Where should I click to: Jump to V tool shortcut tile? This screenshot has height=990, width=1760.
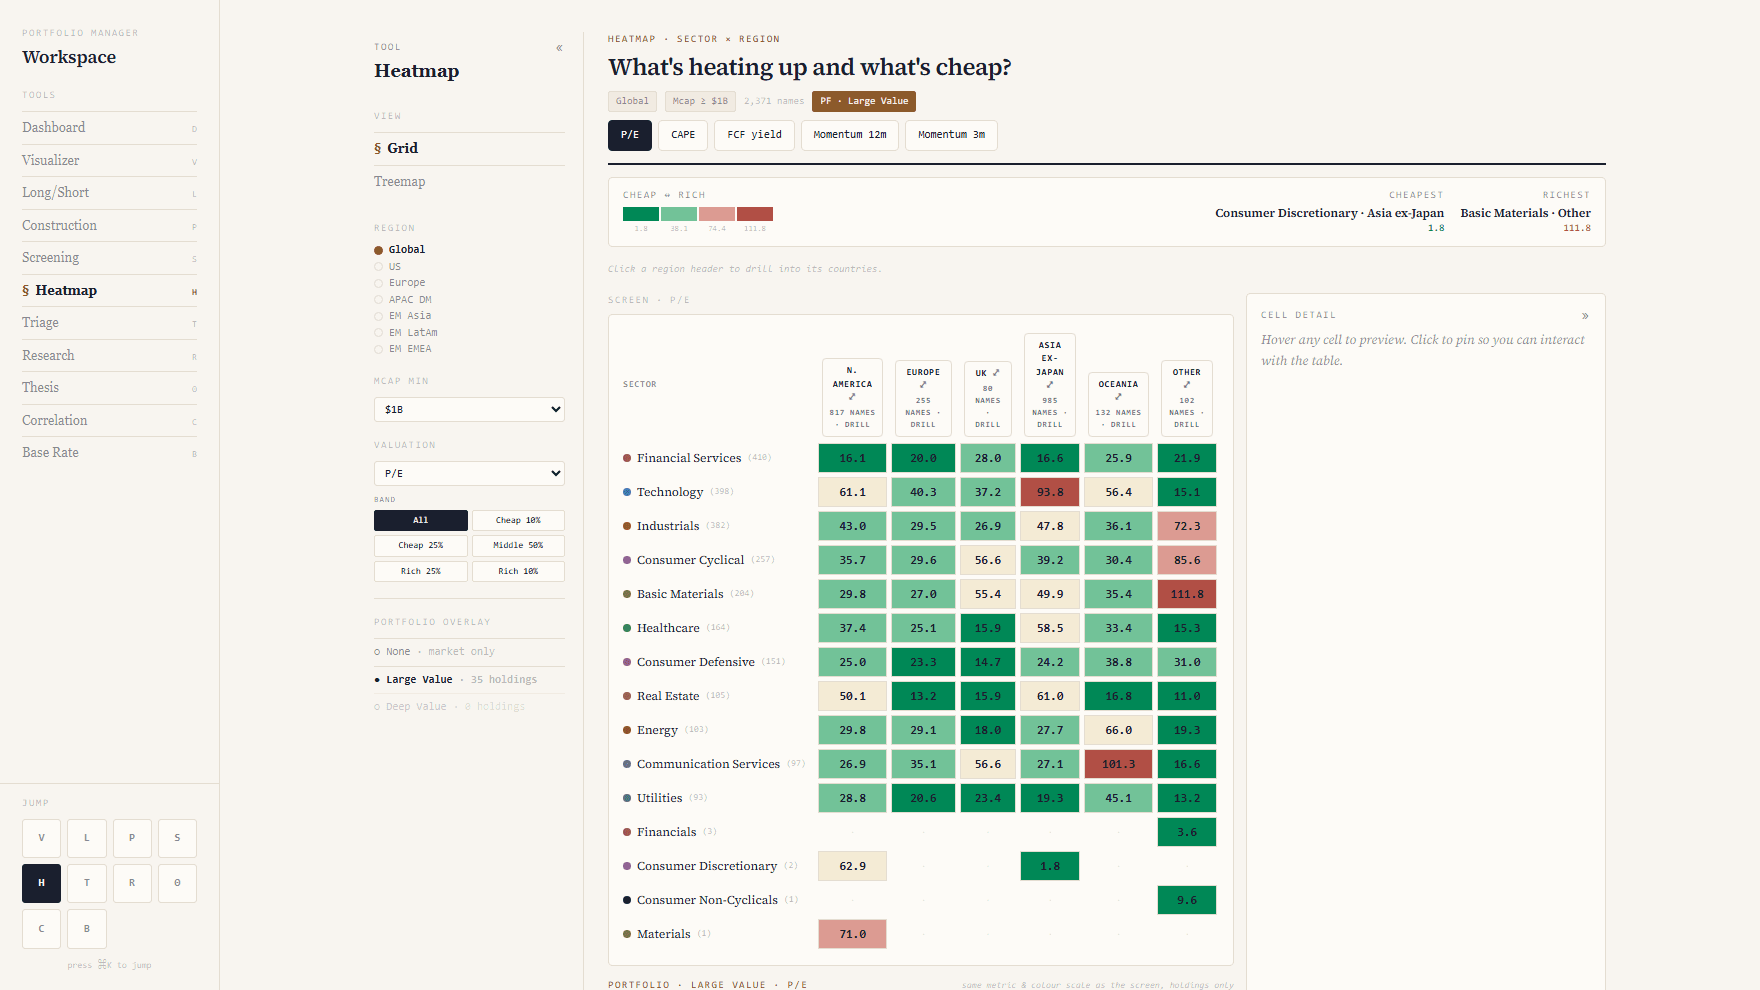pos(41,838)
